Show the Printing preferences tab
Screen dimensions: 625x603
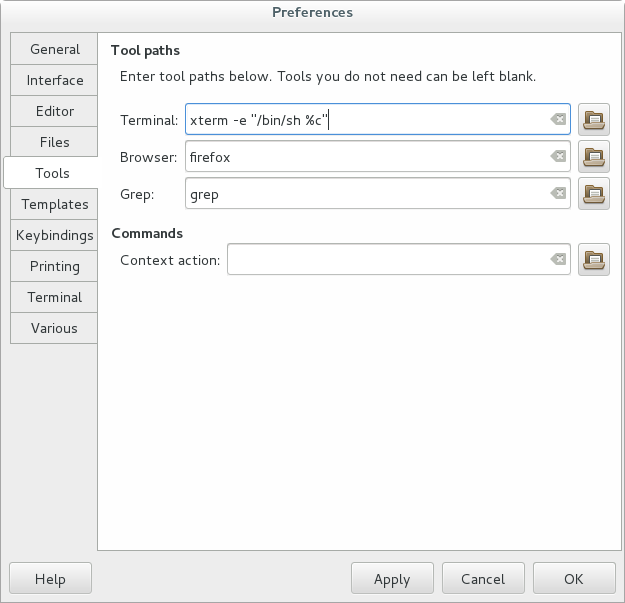click(x=55, y=266)
